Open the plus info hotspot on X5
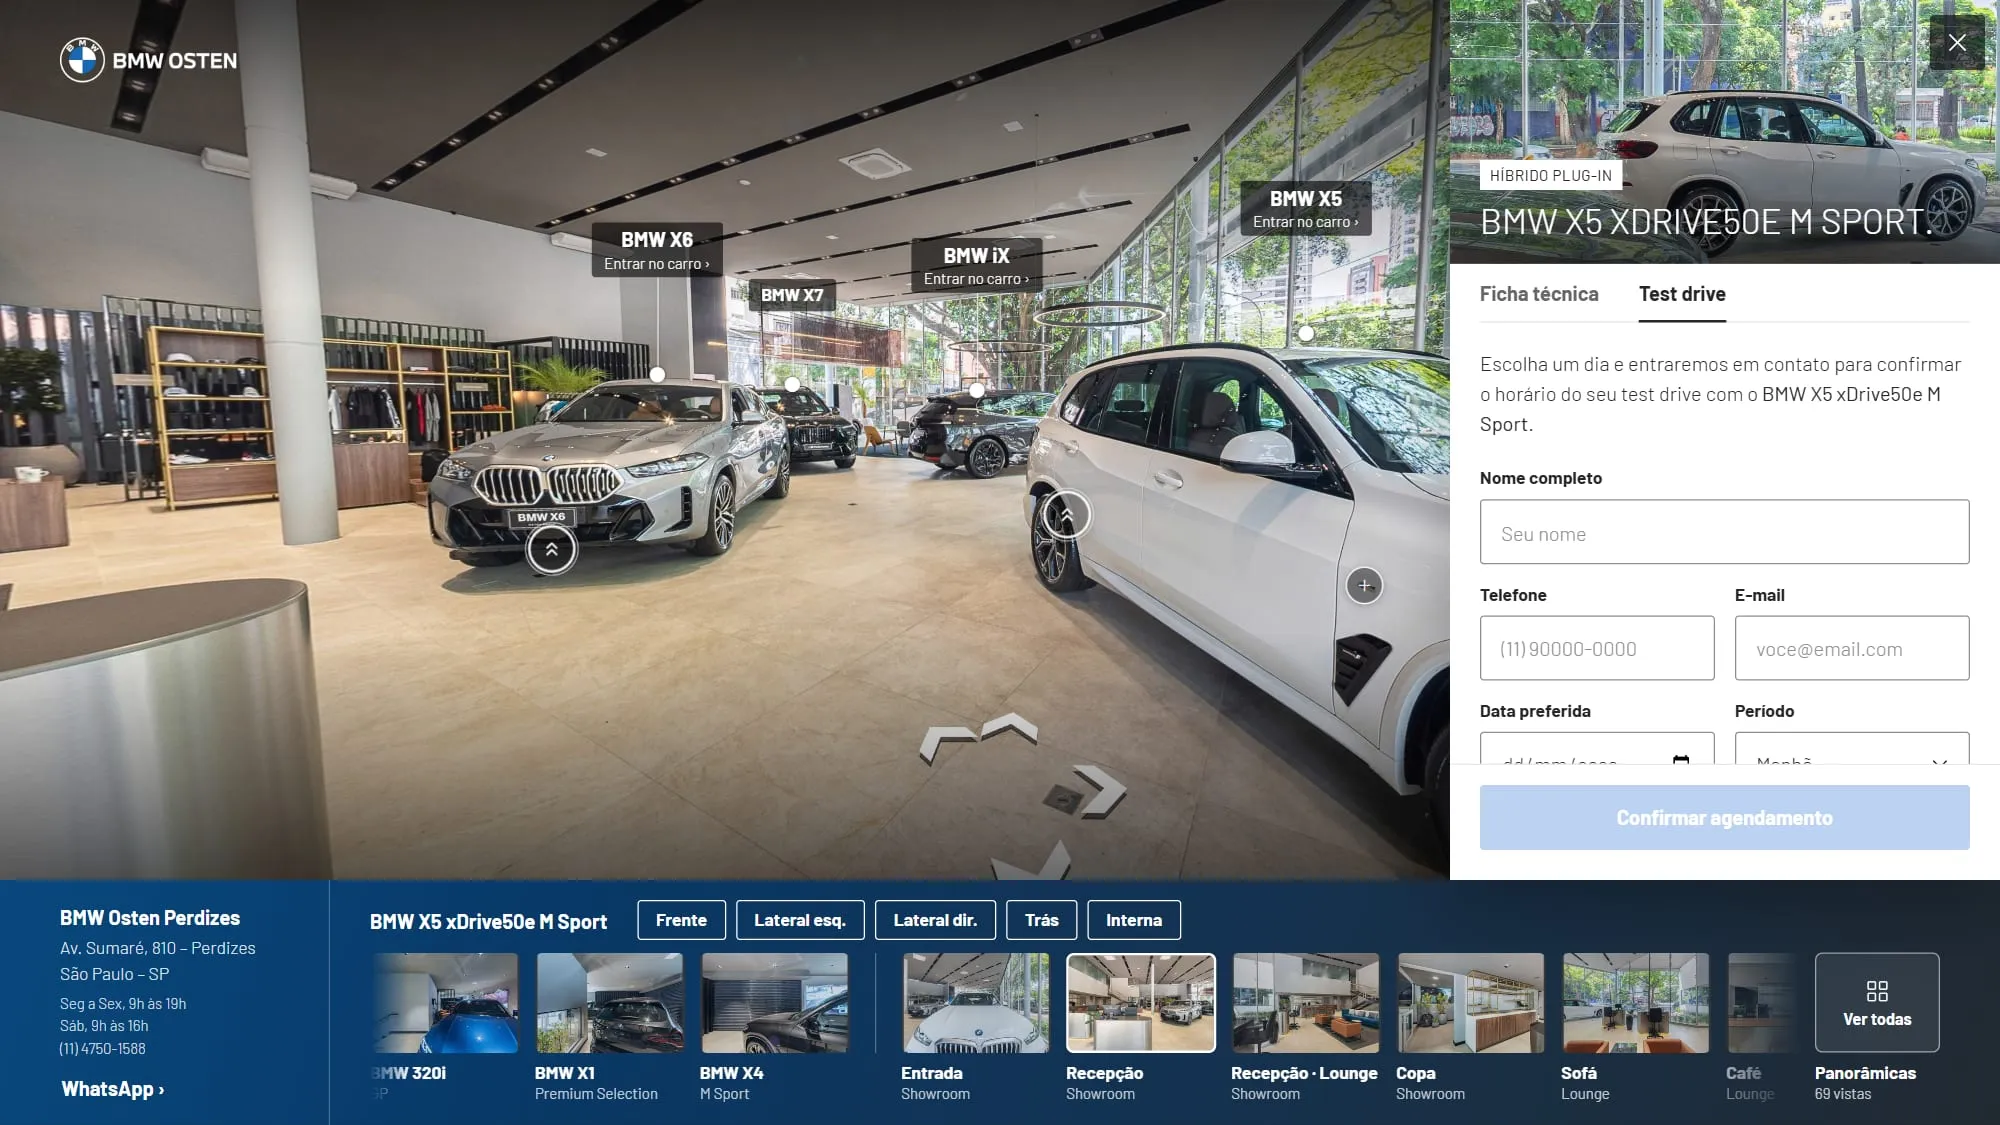2000x1125 pixels. (1364, 586)
